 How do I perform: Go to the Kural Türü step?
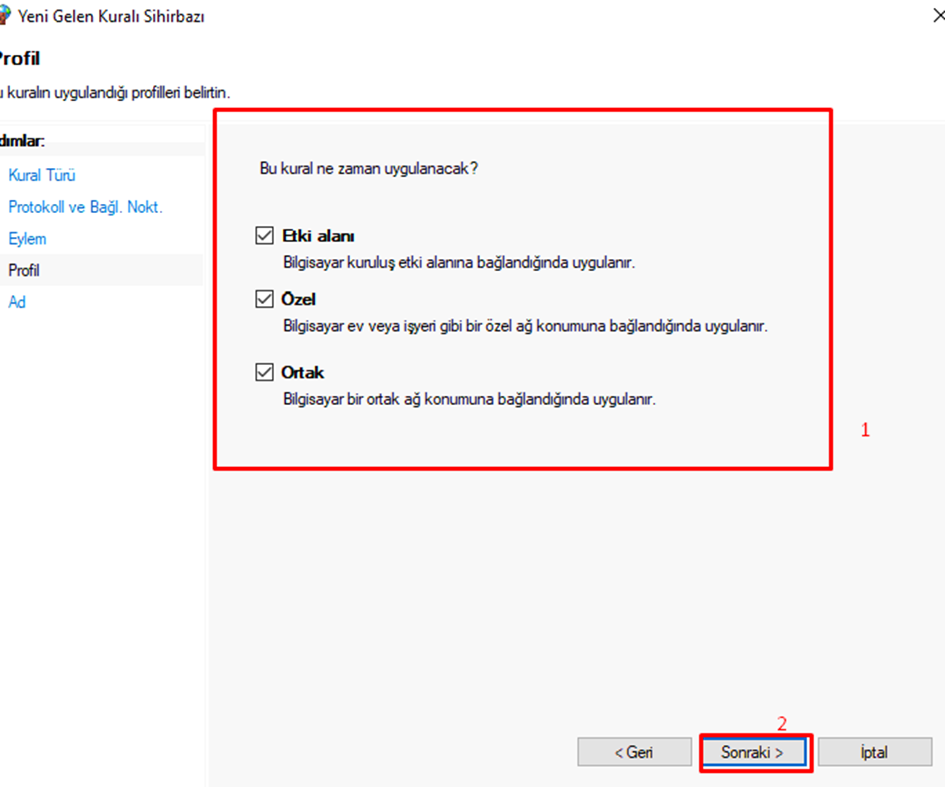coord(42,175)
